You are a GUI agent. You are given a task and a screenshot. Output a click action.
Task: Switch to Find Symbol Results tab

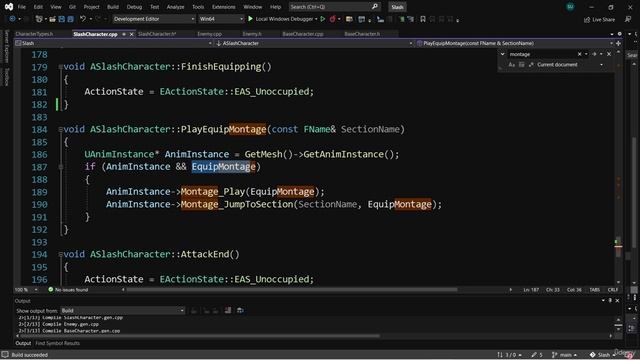click(x=58, y=343)
